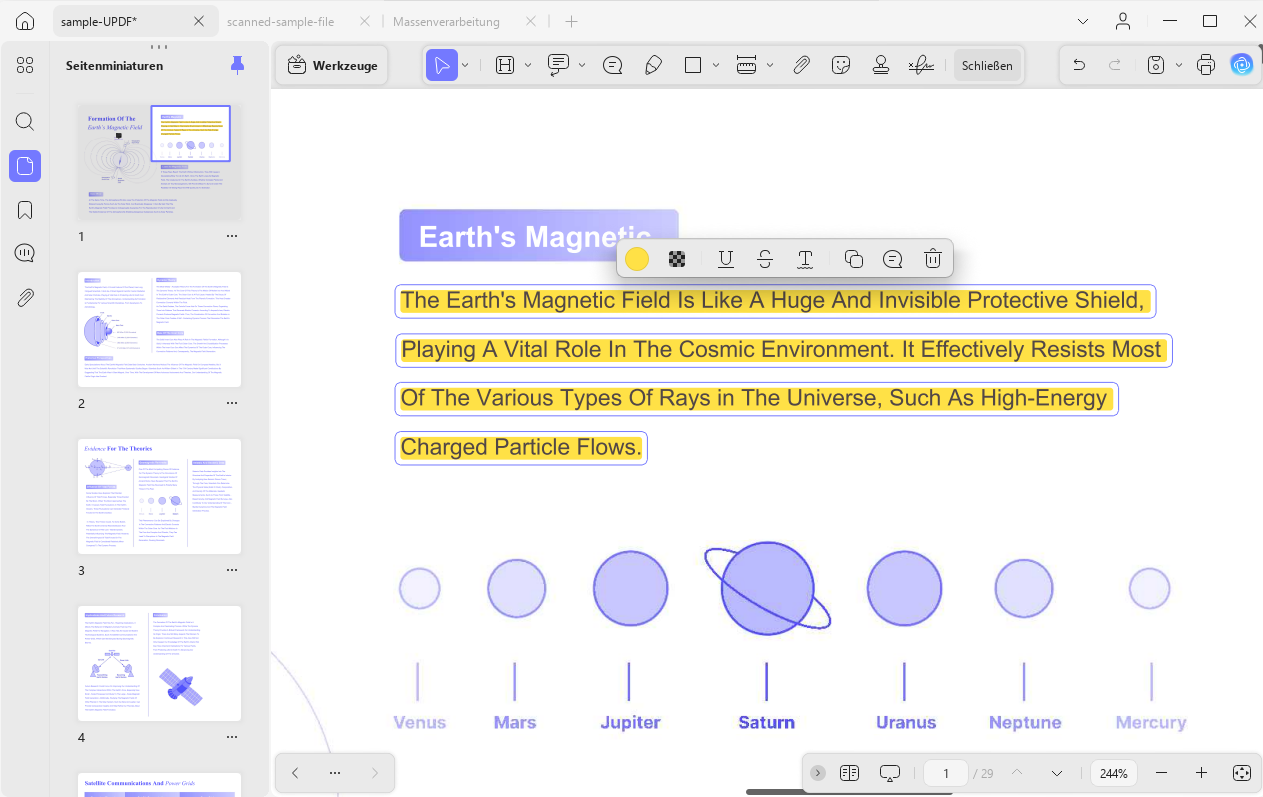Open the save options dropdown arrow
Viewport: 1263px width, 797px height.
pyautogui.click(x=1179, y=65)
